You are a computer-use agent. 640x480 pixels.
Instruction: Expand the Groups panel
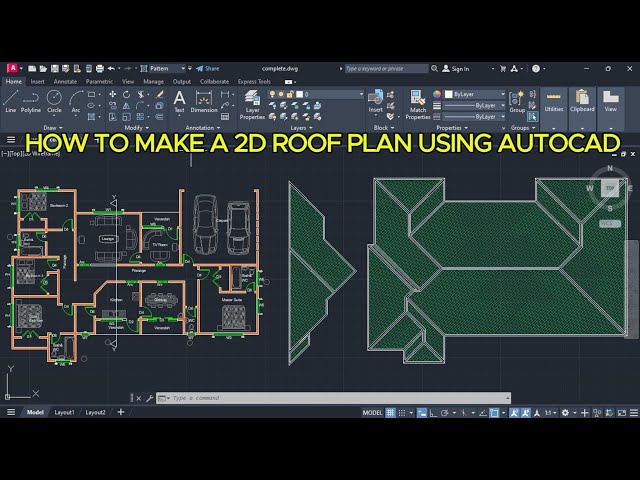click(x=523, y=128)
